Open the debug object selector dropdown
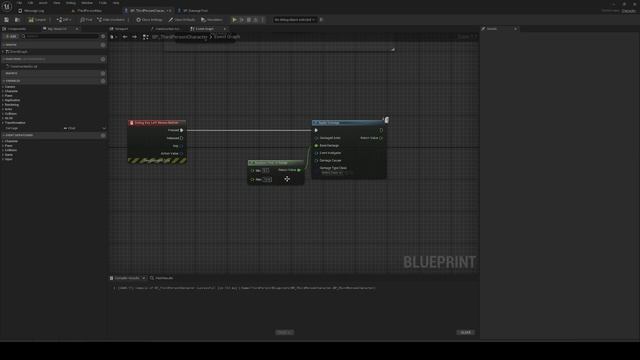640x360 pixels. pos(294,20)
